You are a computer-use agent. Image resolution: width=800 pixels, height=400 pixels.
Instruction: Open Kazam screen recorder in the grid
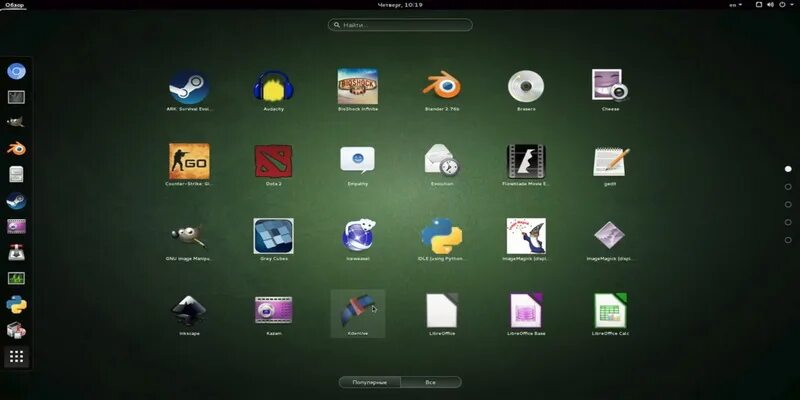[273, 310]
